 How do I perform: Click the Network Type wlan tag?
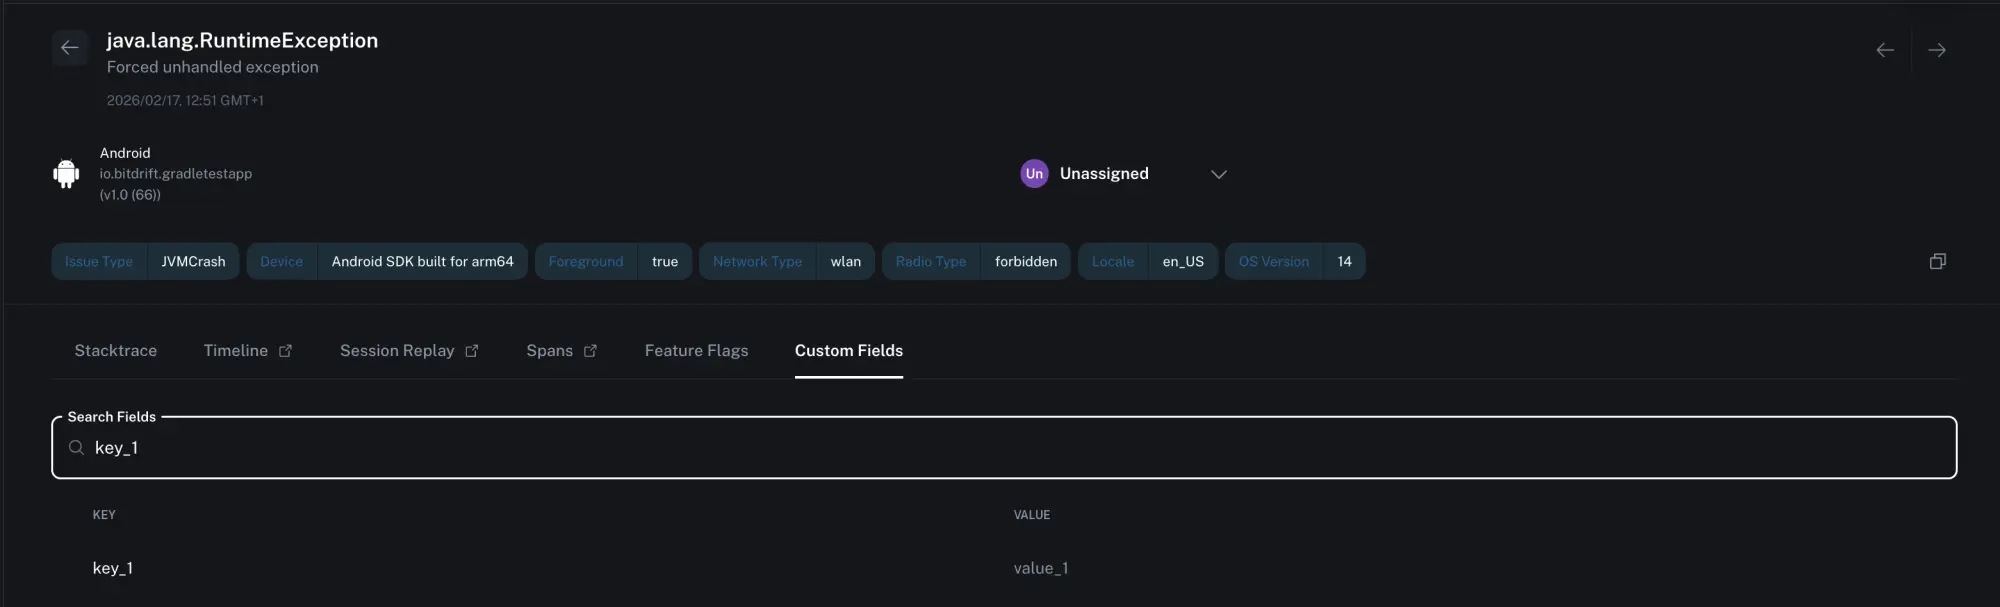[787, 262]
